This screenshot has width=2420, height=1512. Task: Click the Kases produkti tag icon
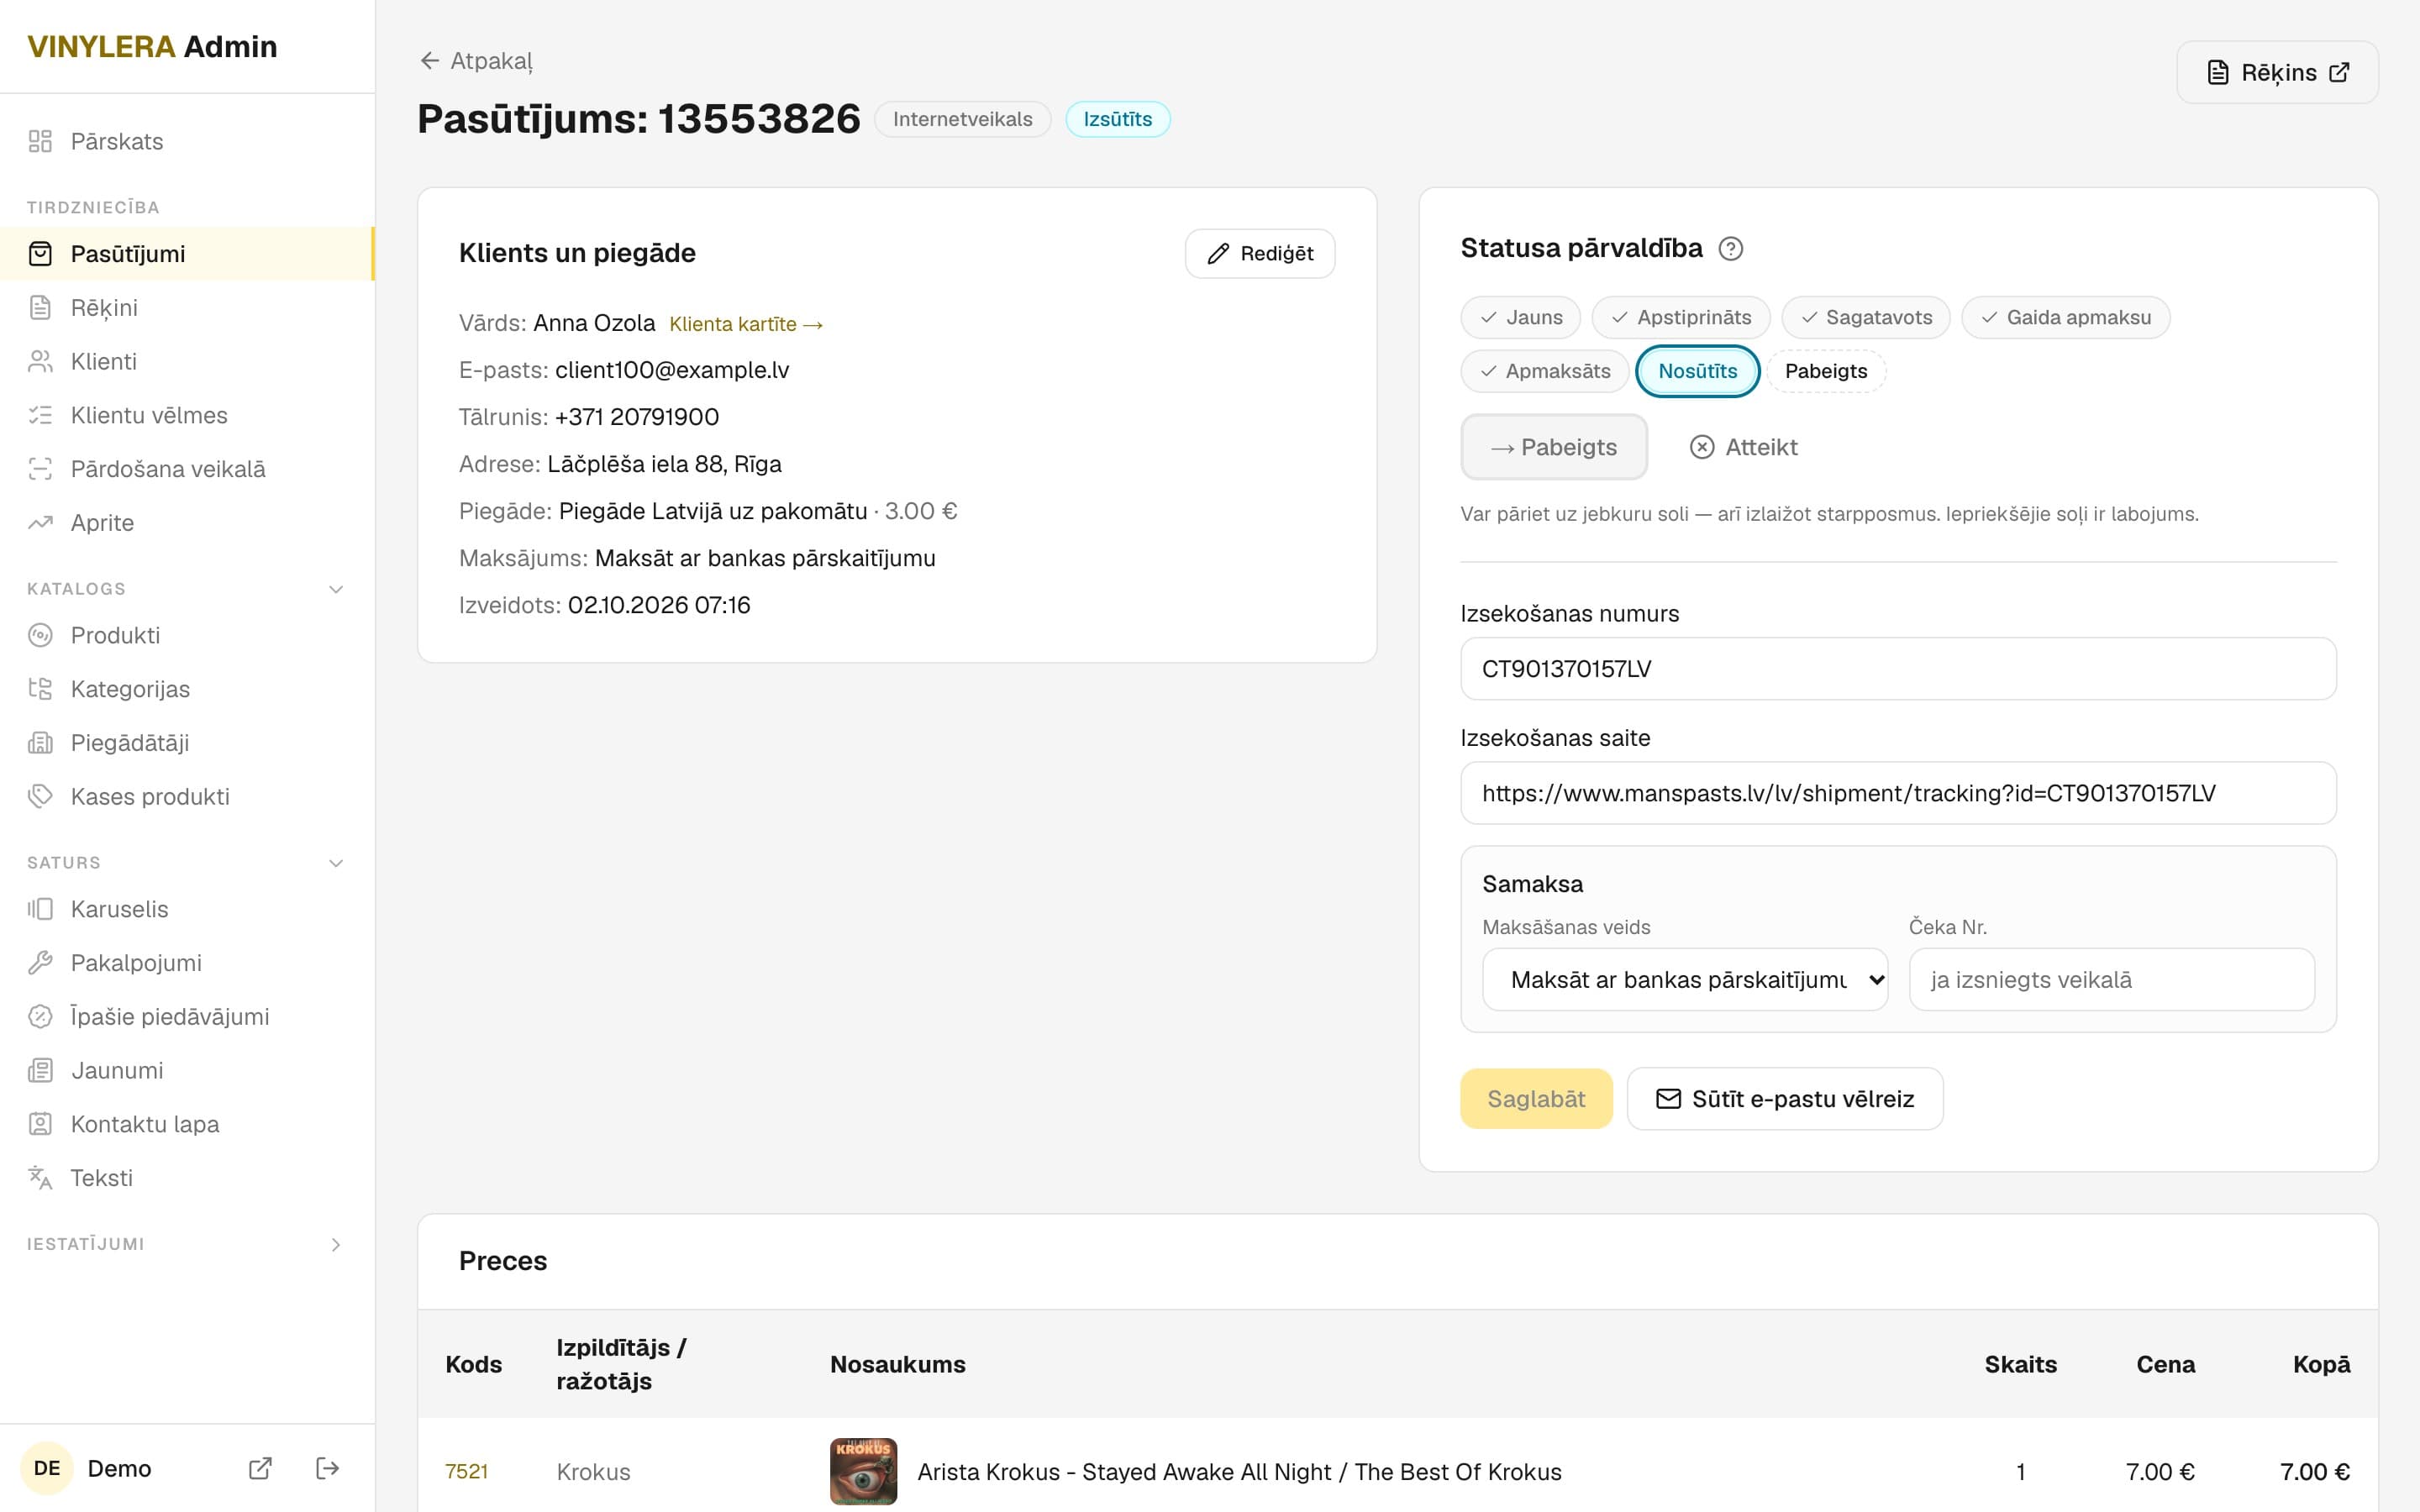click(x=40, y=796)
